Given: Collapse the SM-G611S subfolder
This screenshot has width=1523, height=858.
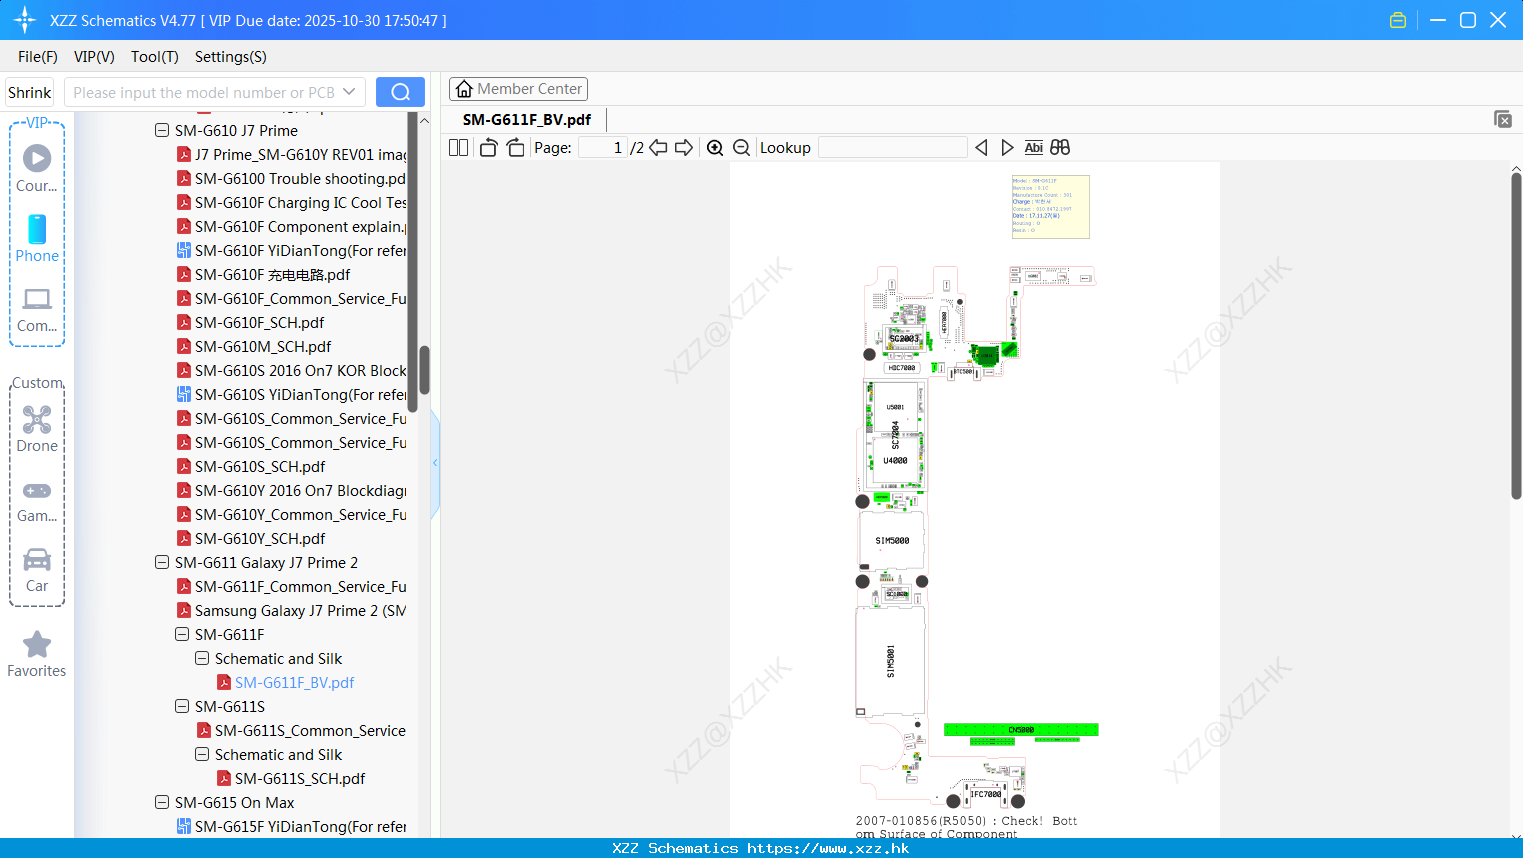Looking at the screenshot, I should (182, 706).
